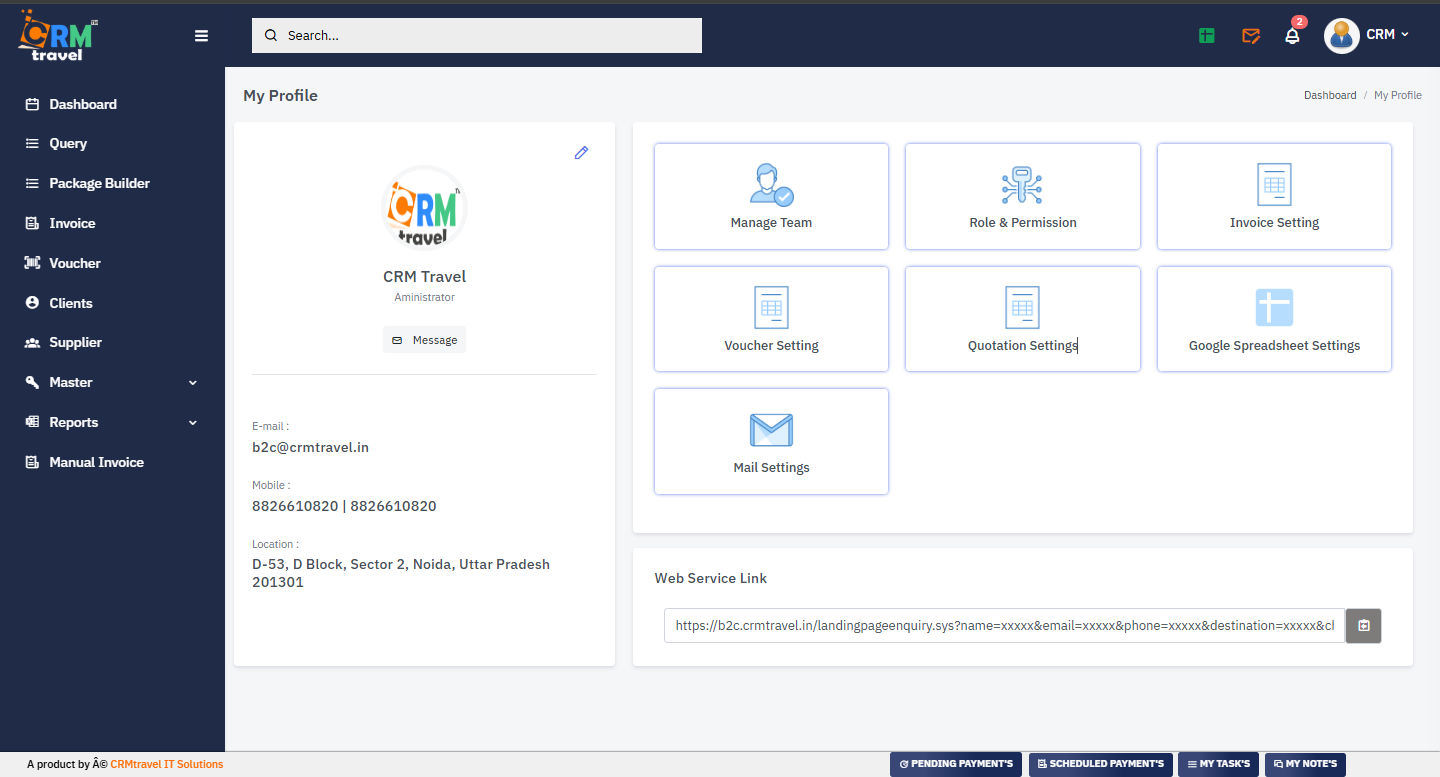
Task: Copy the Web Service Link
Action: point(1362,625)
